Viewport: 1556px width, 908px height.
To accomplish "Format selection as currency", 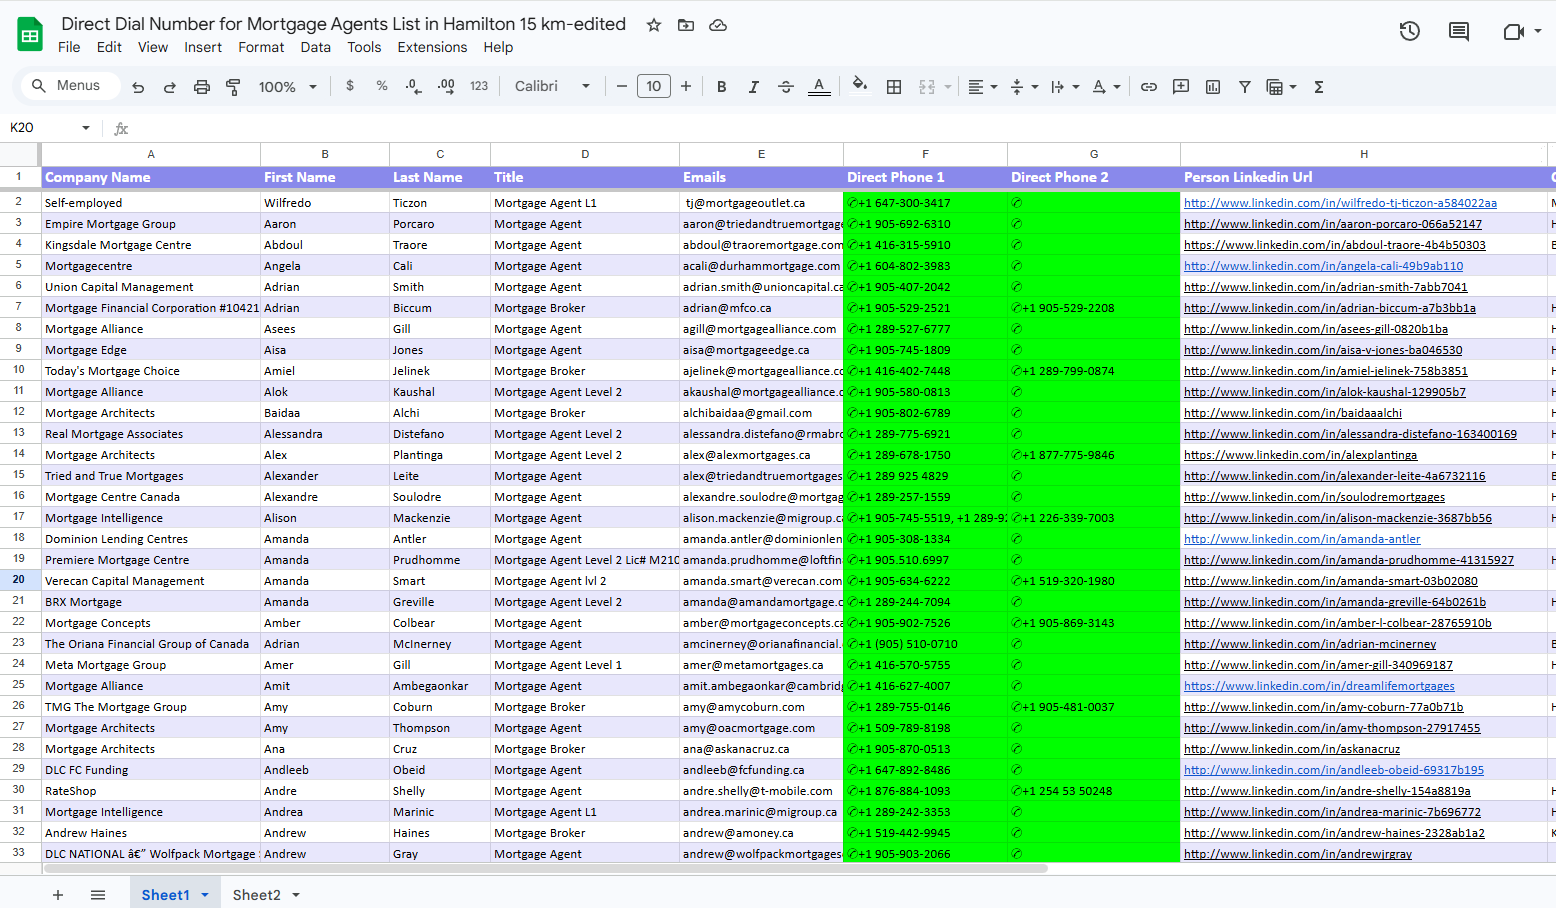I will point(350,86).
